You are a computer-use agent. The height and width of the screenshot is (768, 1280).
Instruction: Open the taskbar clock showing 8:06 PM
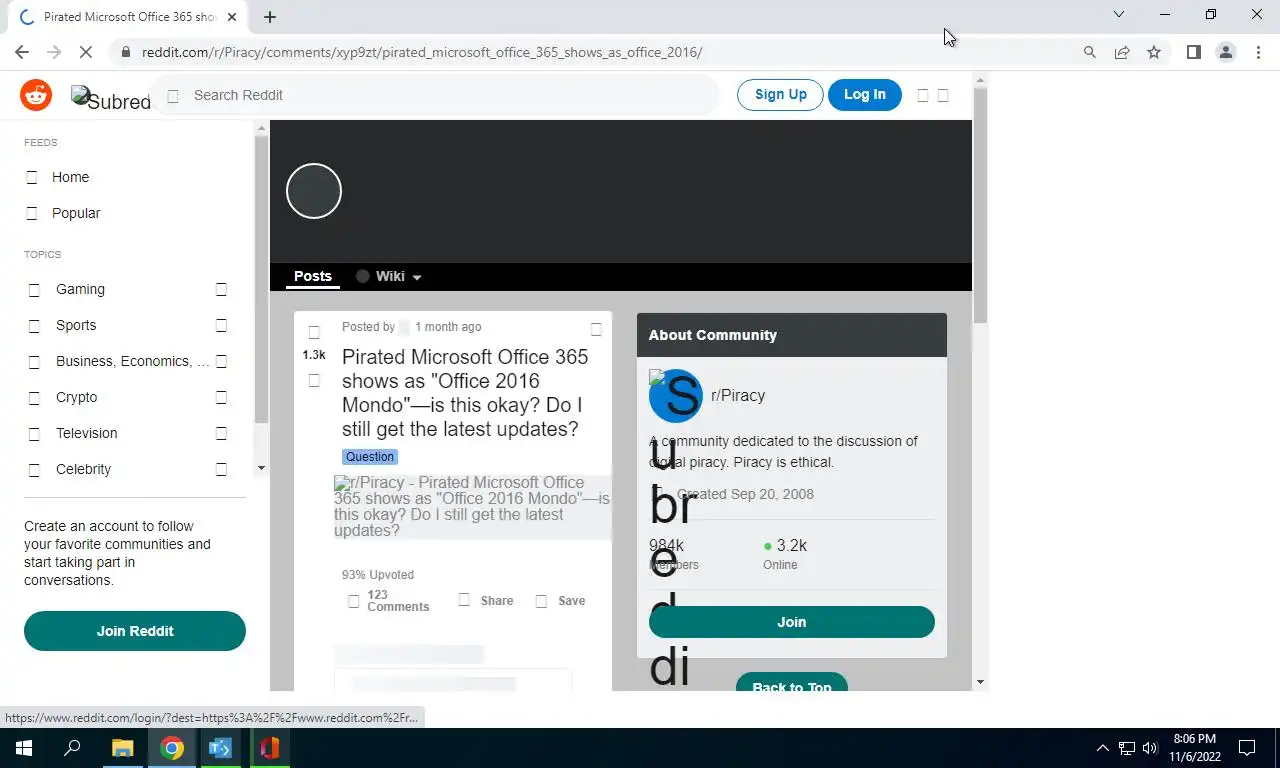point(1194,748)
